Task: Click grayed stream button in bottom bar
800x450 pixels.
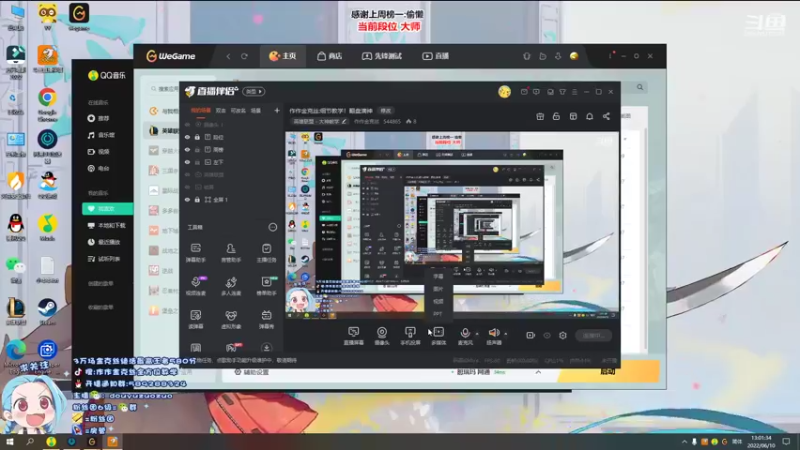Action: [593, 335]
